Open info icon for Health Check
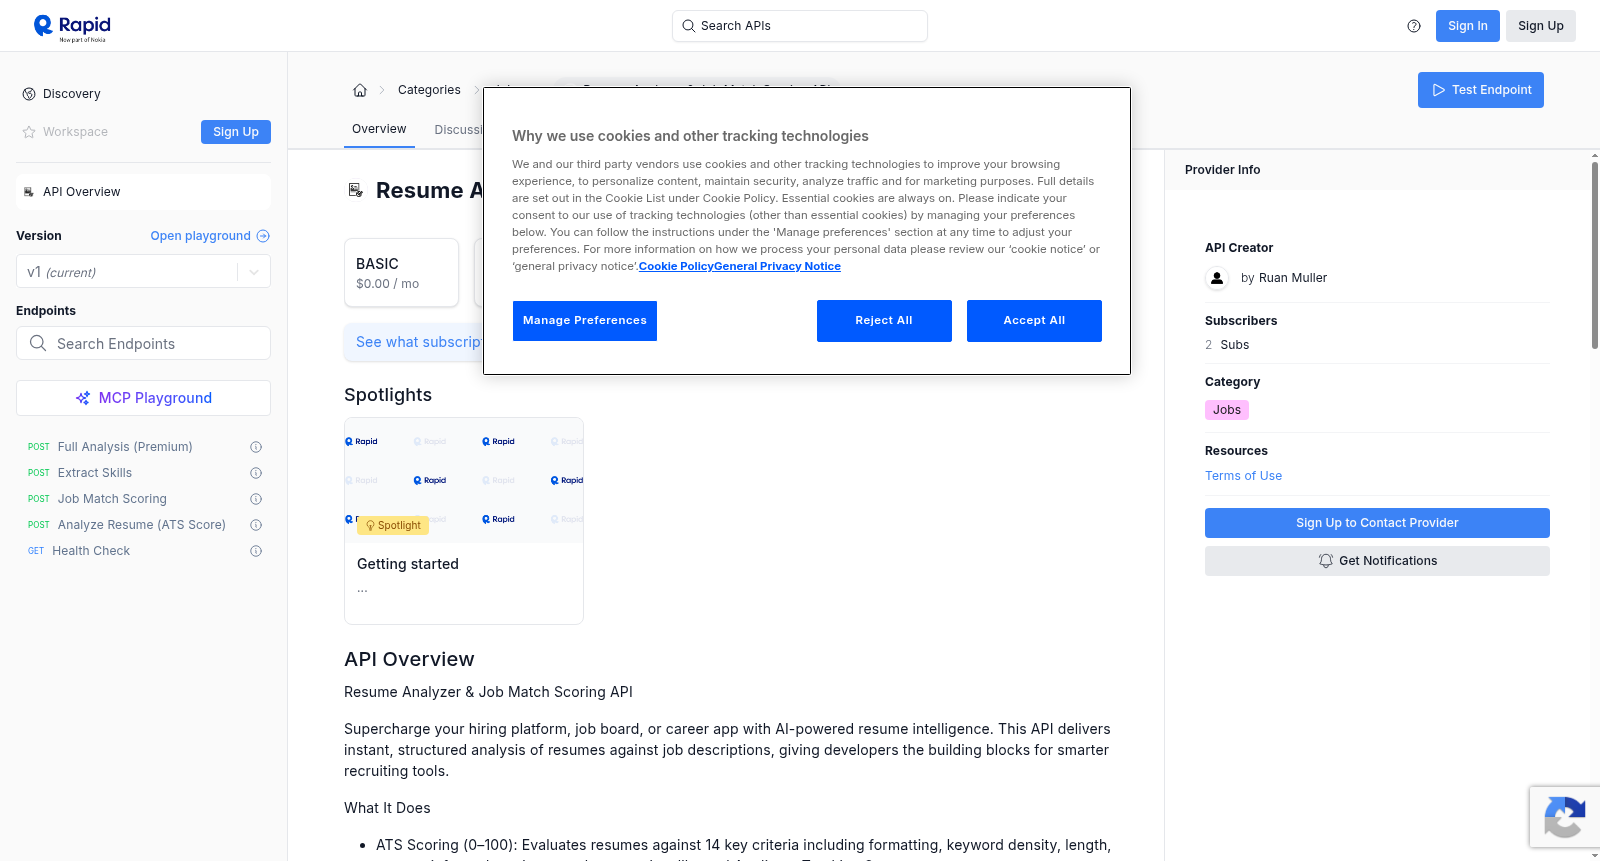Viewport: 1600px width, 861px height. (x=256, y=551)
